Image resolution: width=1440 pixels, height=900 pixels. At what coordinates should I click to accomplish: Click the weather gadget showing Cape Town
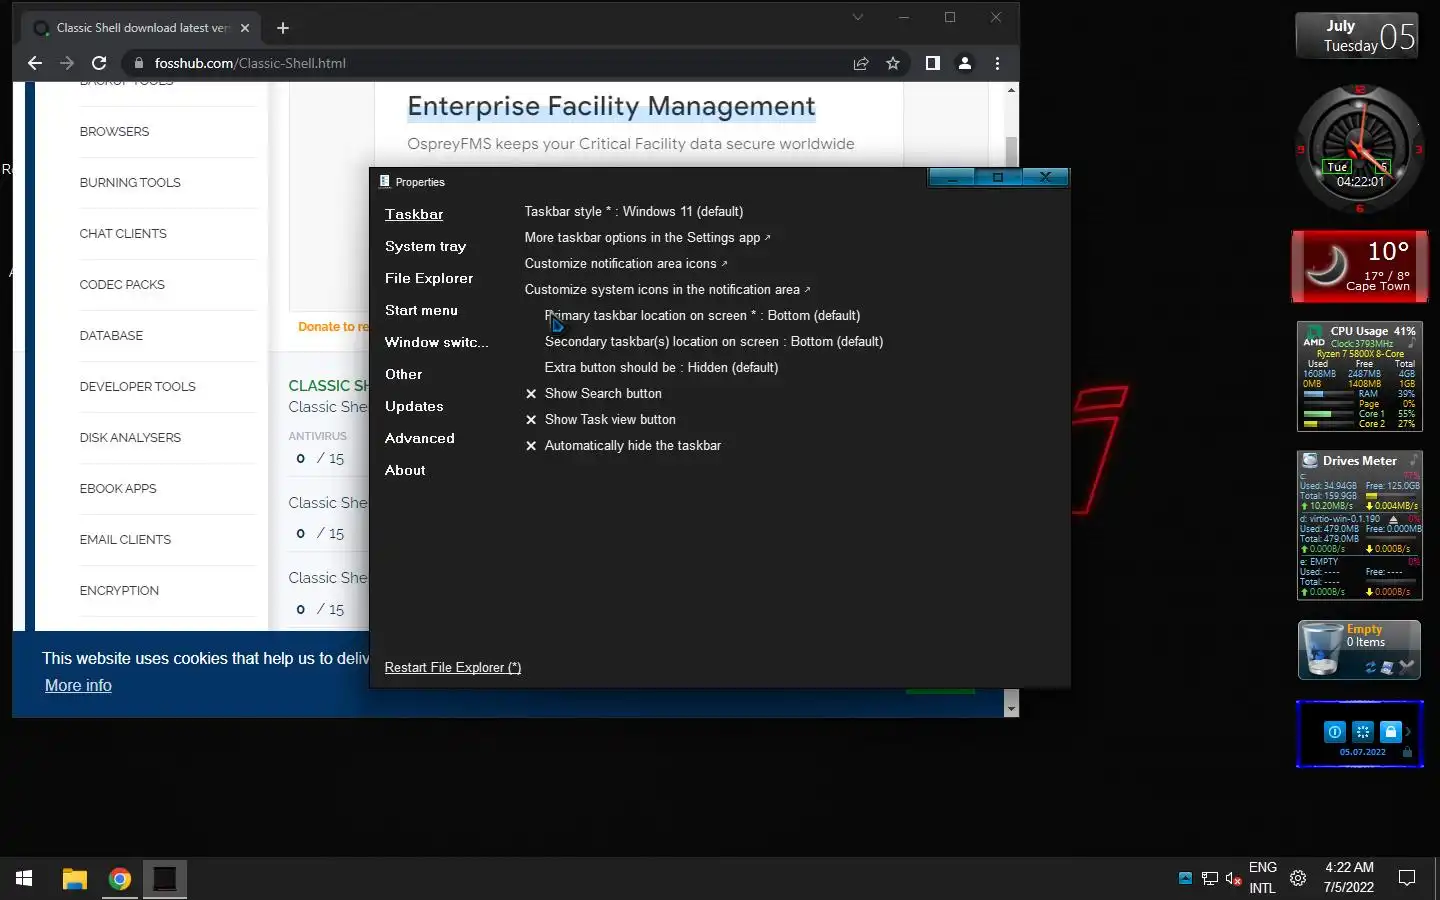[x=1360, y=267]
